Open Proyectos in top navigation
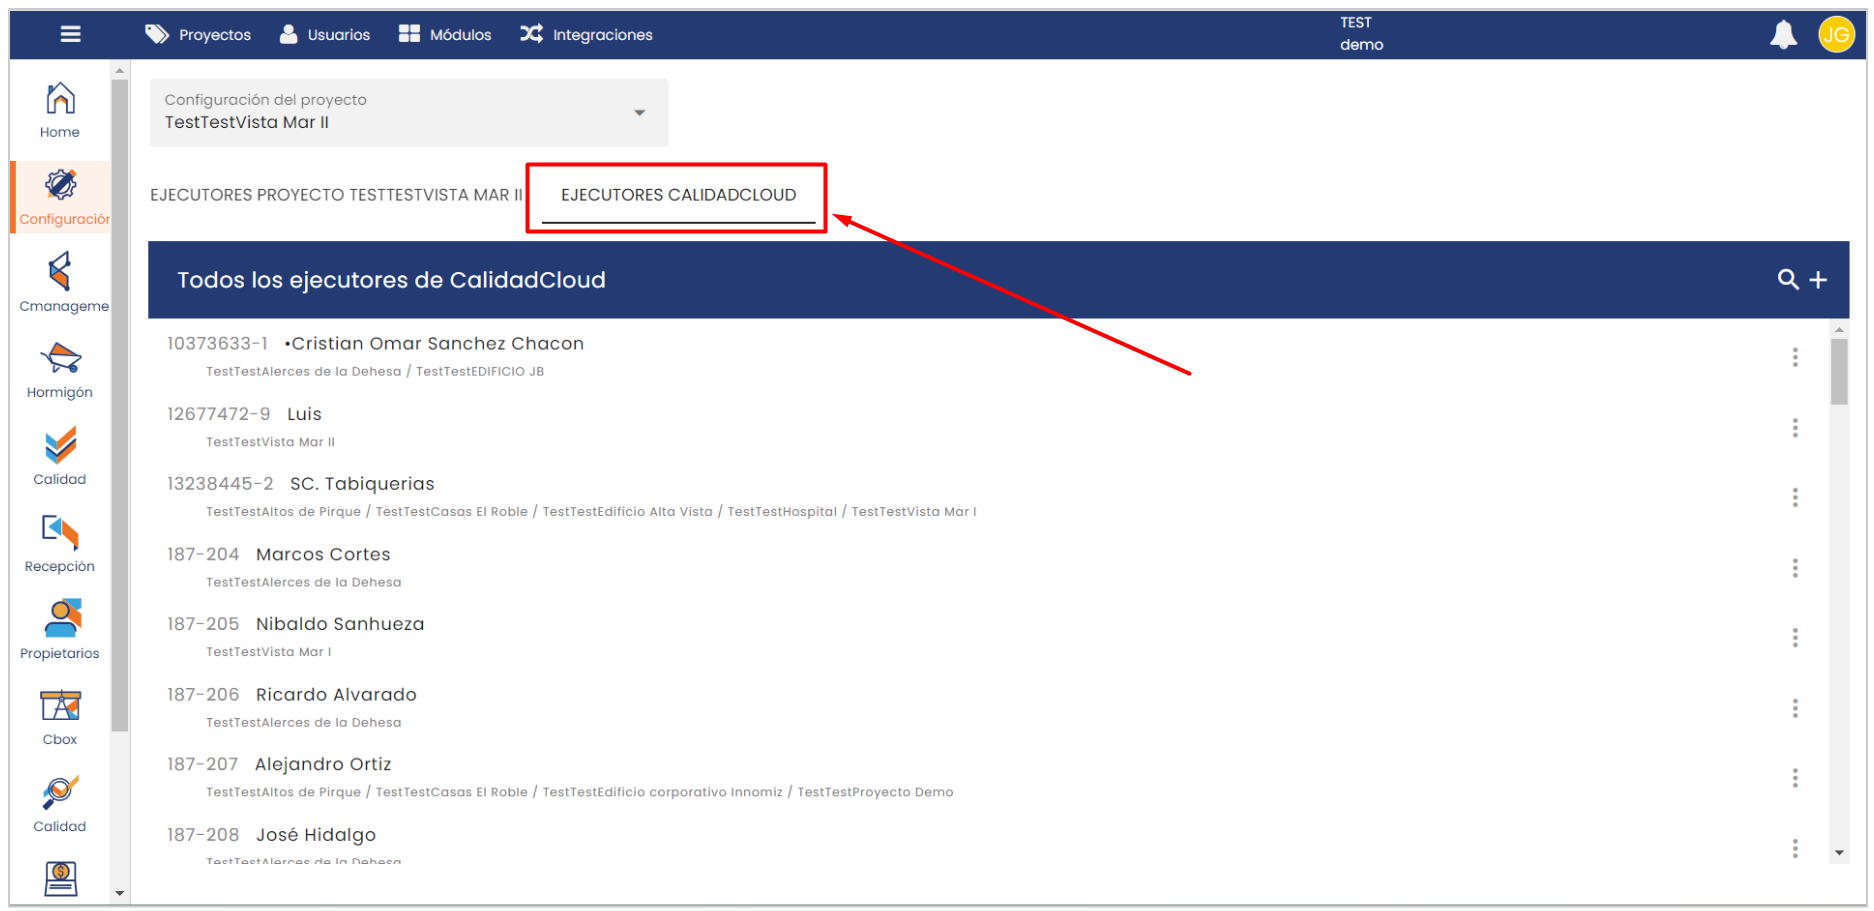Screen dimensions: 1874x911 198,35
